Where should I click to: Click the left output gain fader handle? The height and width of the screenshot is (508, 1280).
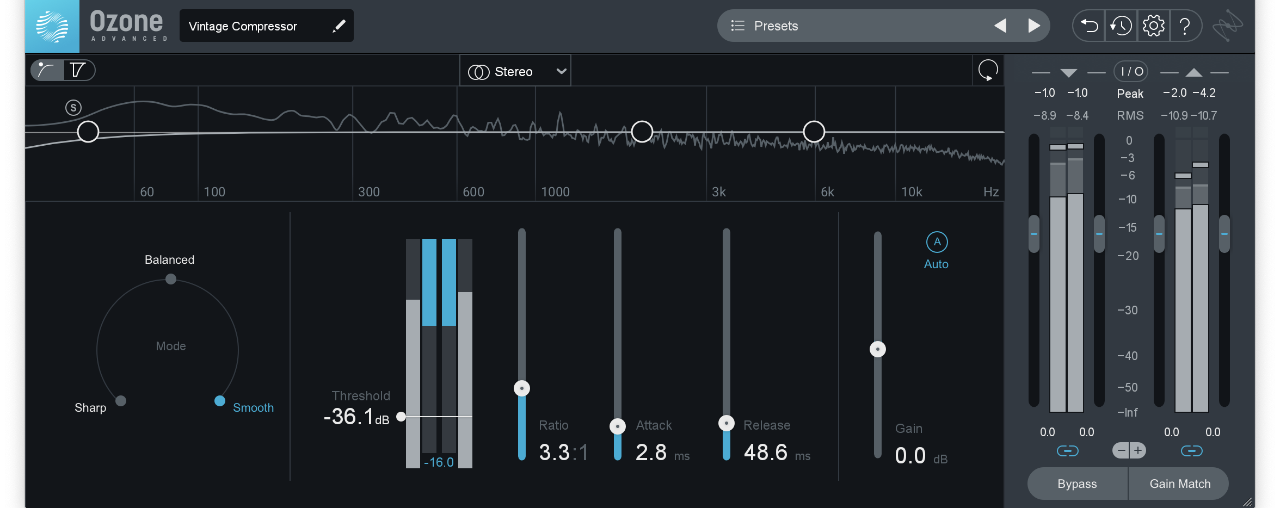[1159, 234]
